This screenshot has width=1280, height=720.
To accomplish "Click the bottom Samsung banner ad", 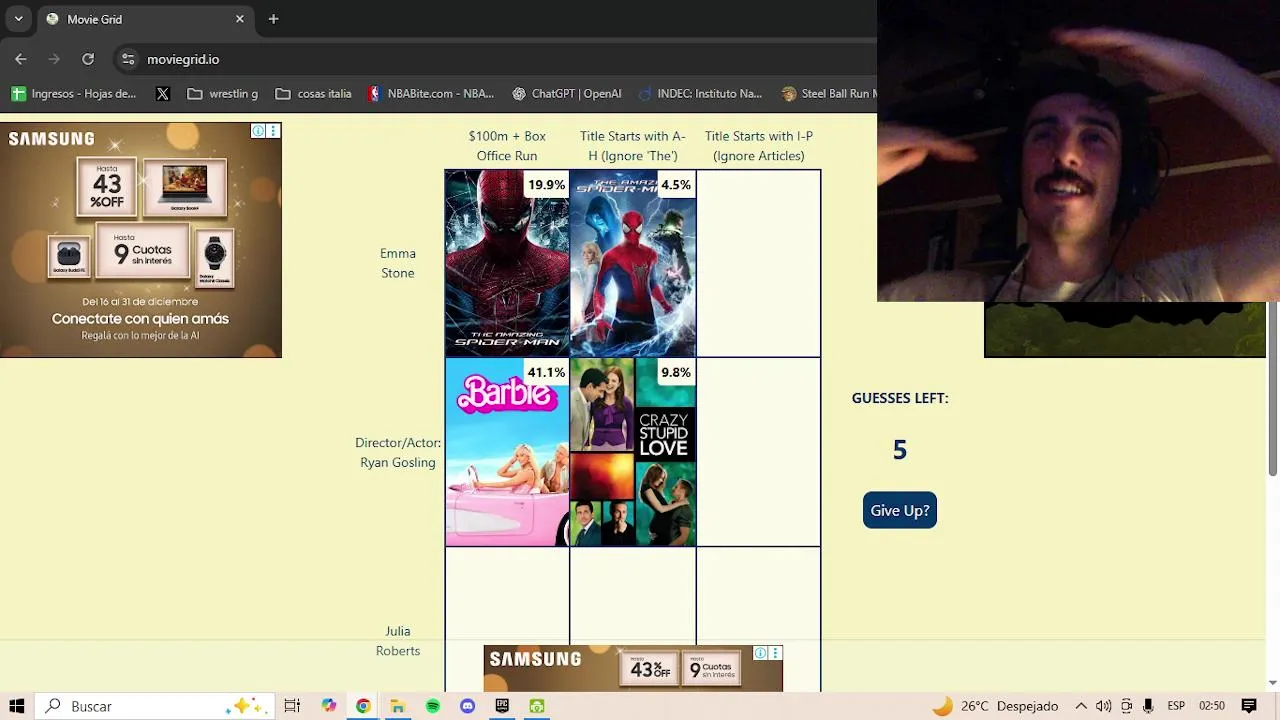I will [633, 668].
